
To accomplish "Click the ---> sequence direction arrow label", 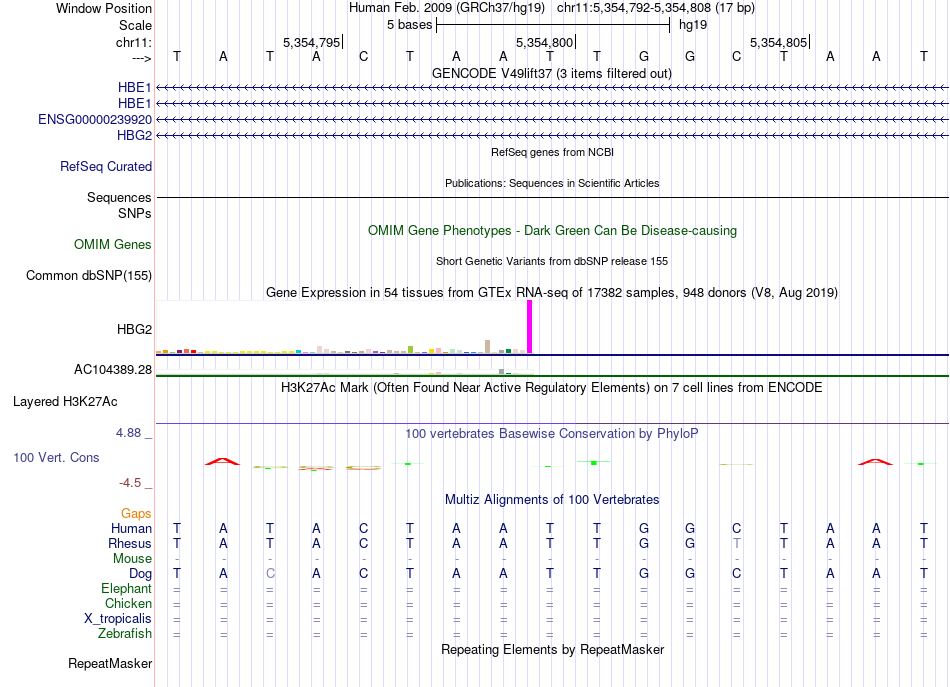I will [142, 58].
